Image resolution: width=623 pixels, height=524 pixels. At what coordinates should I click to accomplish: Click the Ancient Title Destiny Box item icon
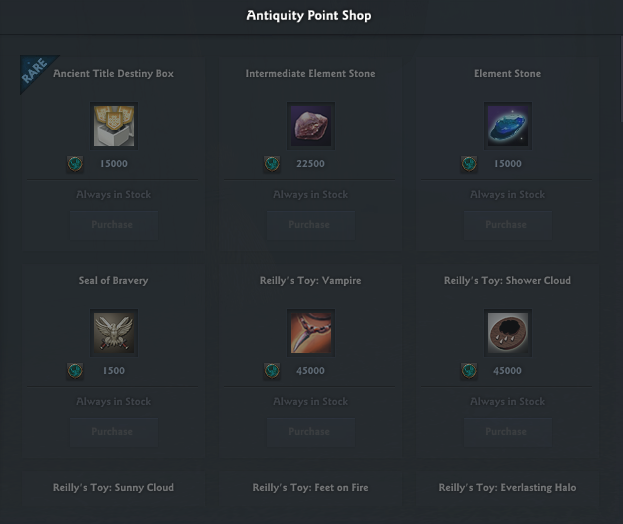[x=113, y=126]
